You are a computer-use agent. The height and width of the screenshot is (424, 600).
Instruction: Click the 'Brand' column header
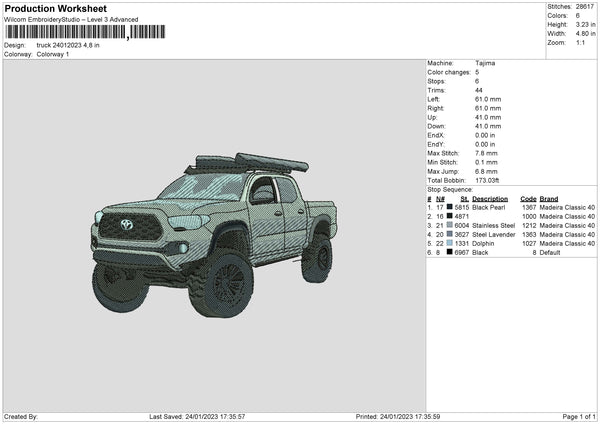coord(549,199)
